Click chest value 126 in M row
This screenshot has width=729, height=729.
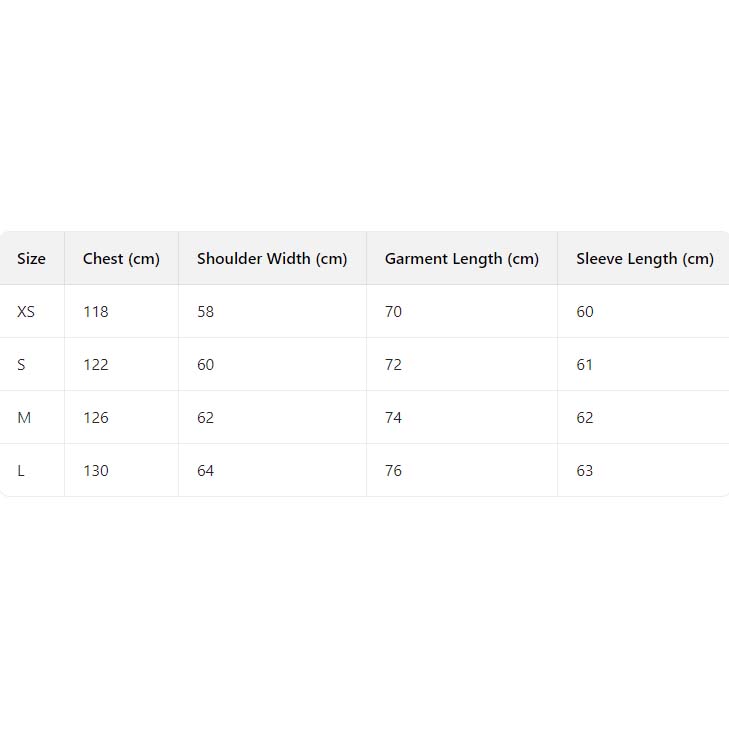pos(96,418)
